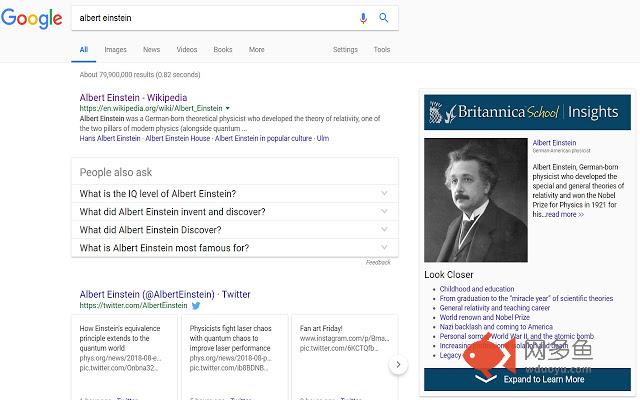The image size is (640, 400).
Task: Open General relativity and teaching career link
Action: [x=495, y=308]
